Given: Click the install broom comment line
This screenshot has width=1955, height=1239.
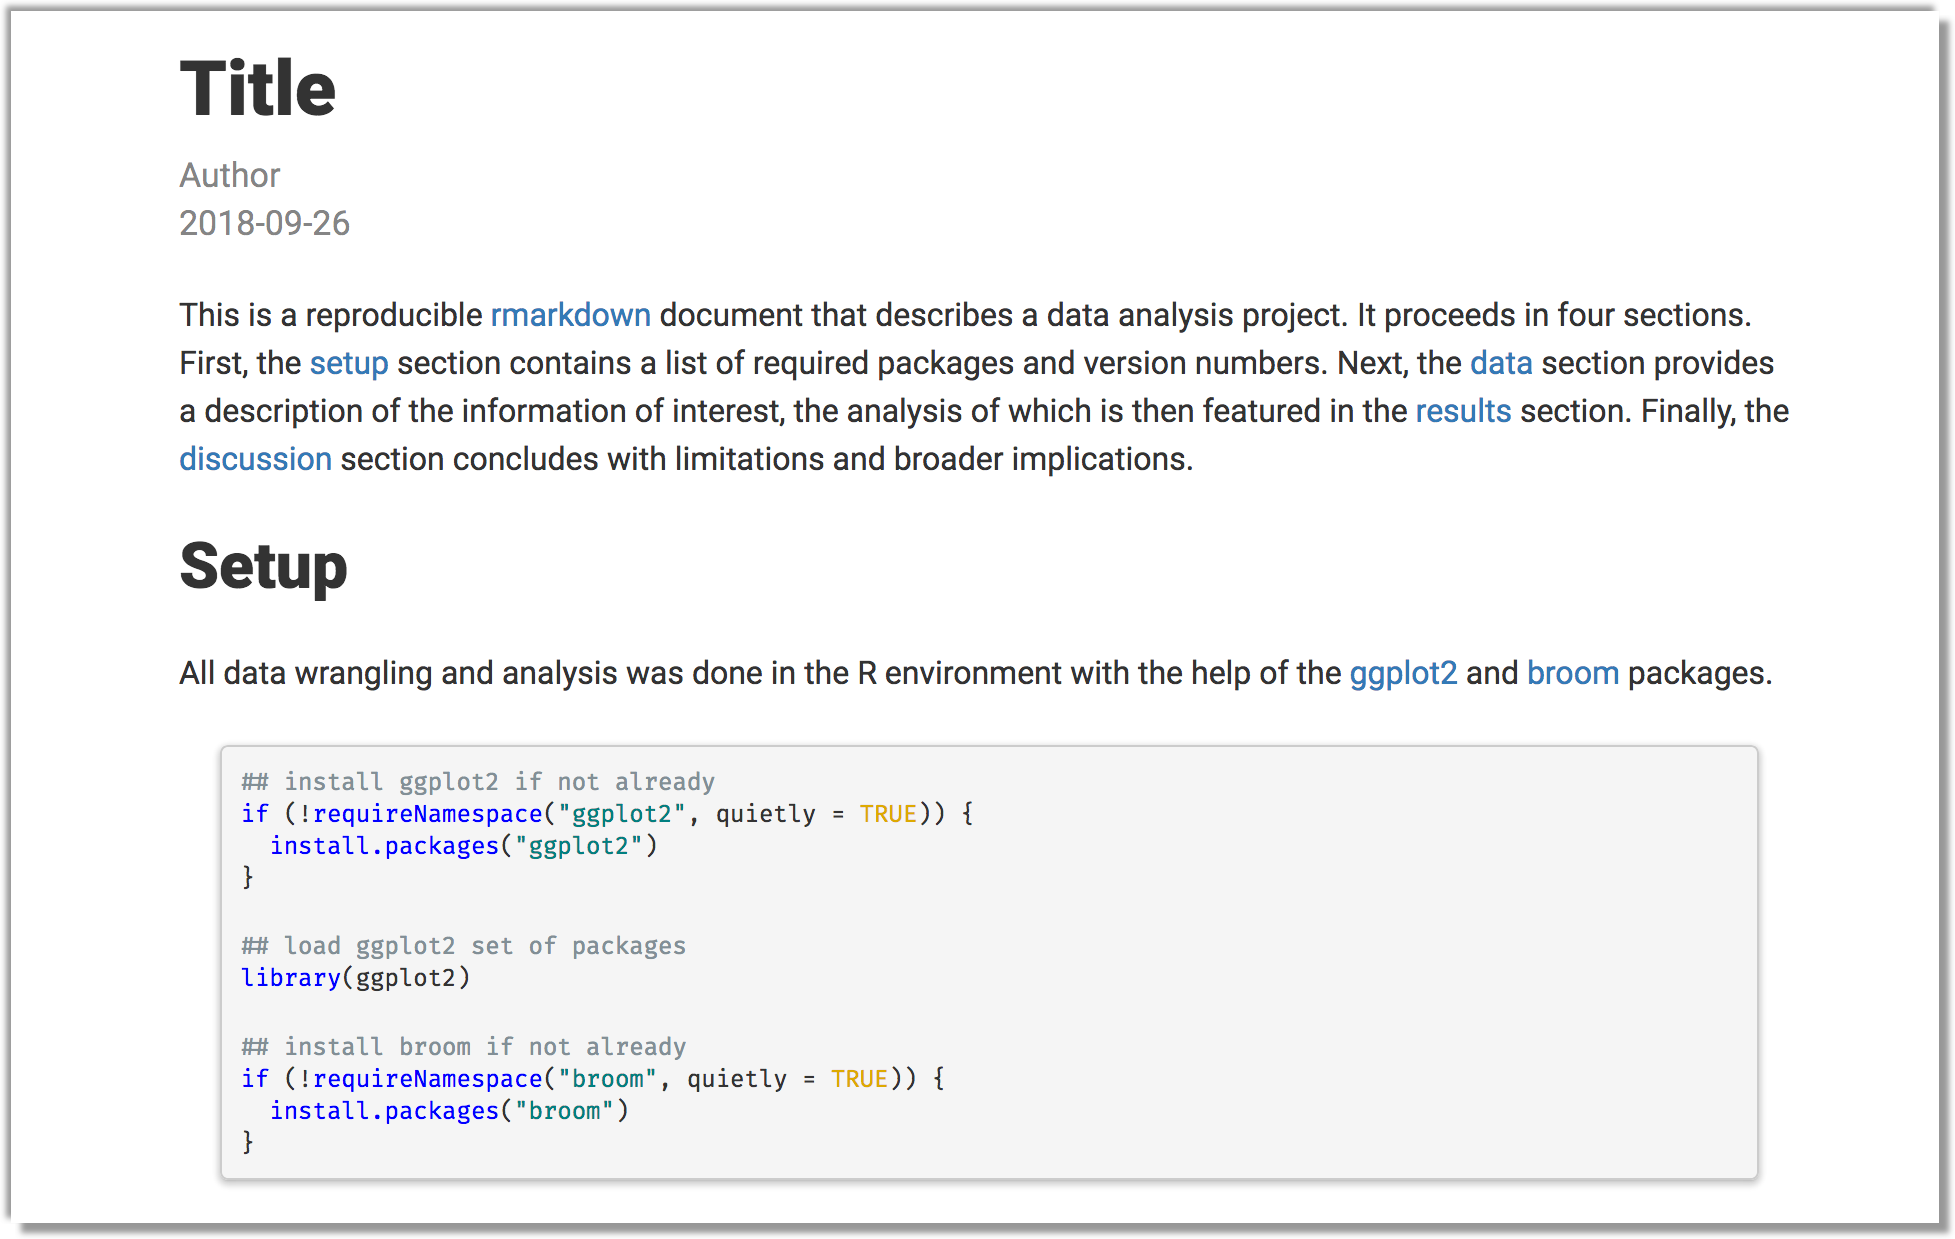Looking at the screenshot, I should [x=463, y=1047].
